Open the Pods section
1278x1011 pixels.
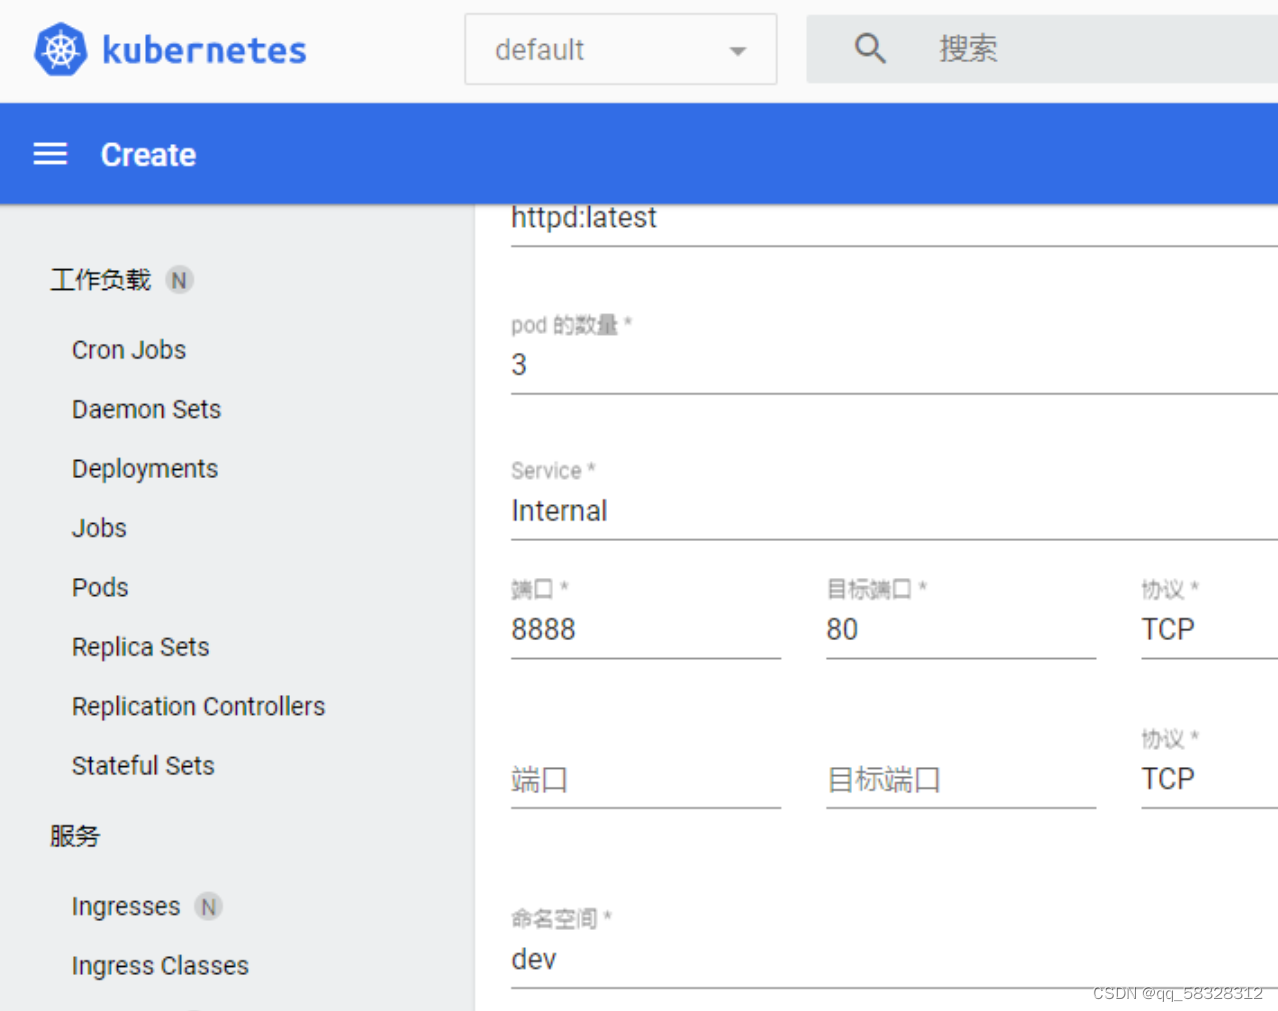100,587
